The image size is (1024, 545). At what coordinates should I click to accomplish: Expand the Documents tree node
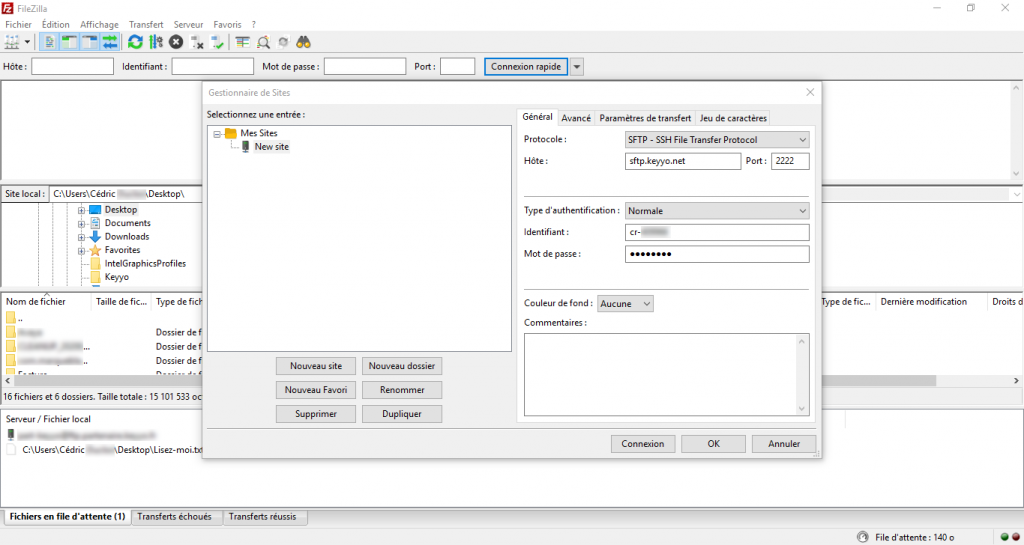click(81, 224)
